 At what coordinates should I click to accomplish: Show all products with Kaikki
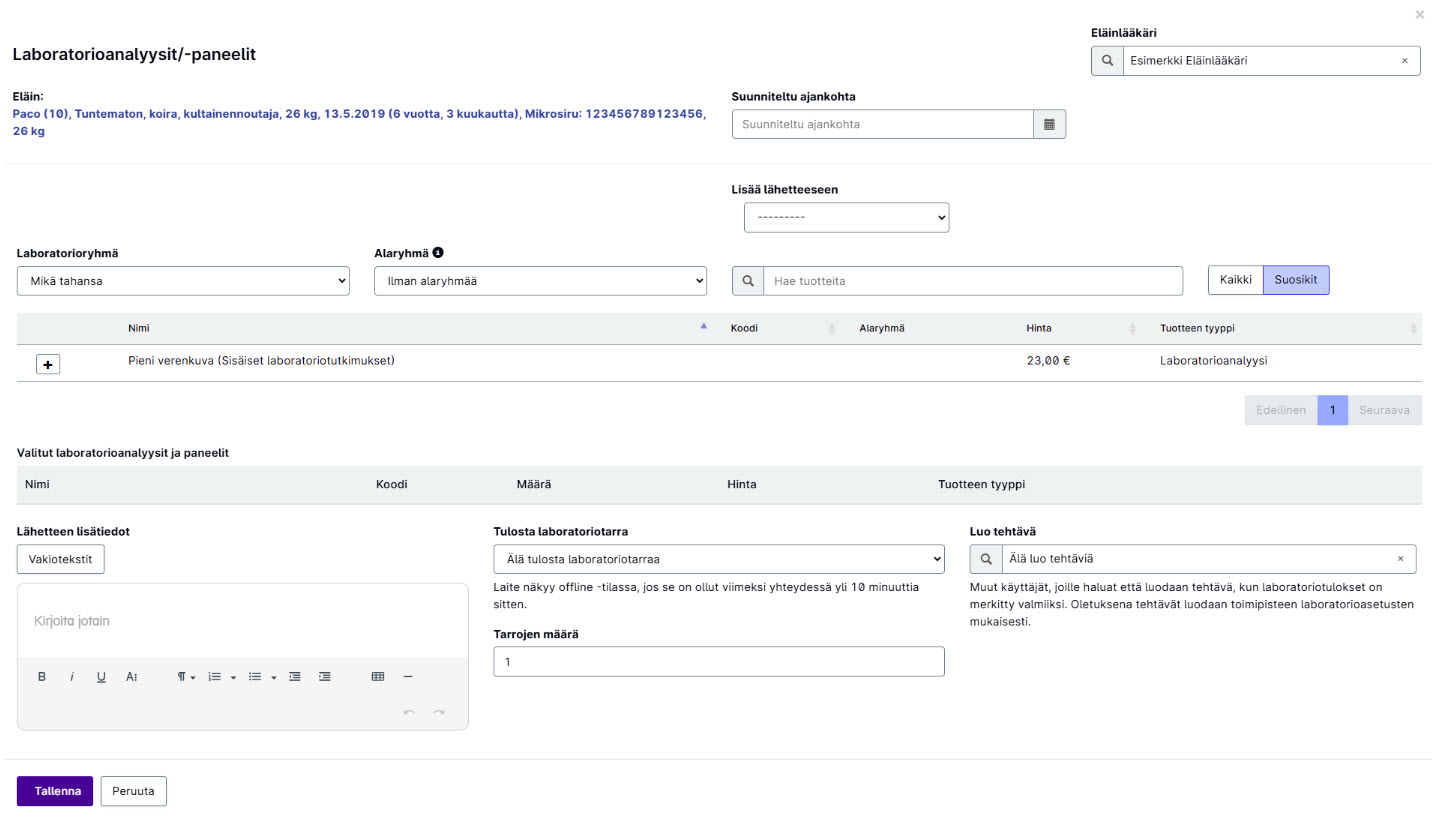(x=1236, y=281)
